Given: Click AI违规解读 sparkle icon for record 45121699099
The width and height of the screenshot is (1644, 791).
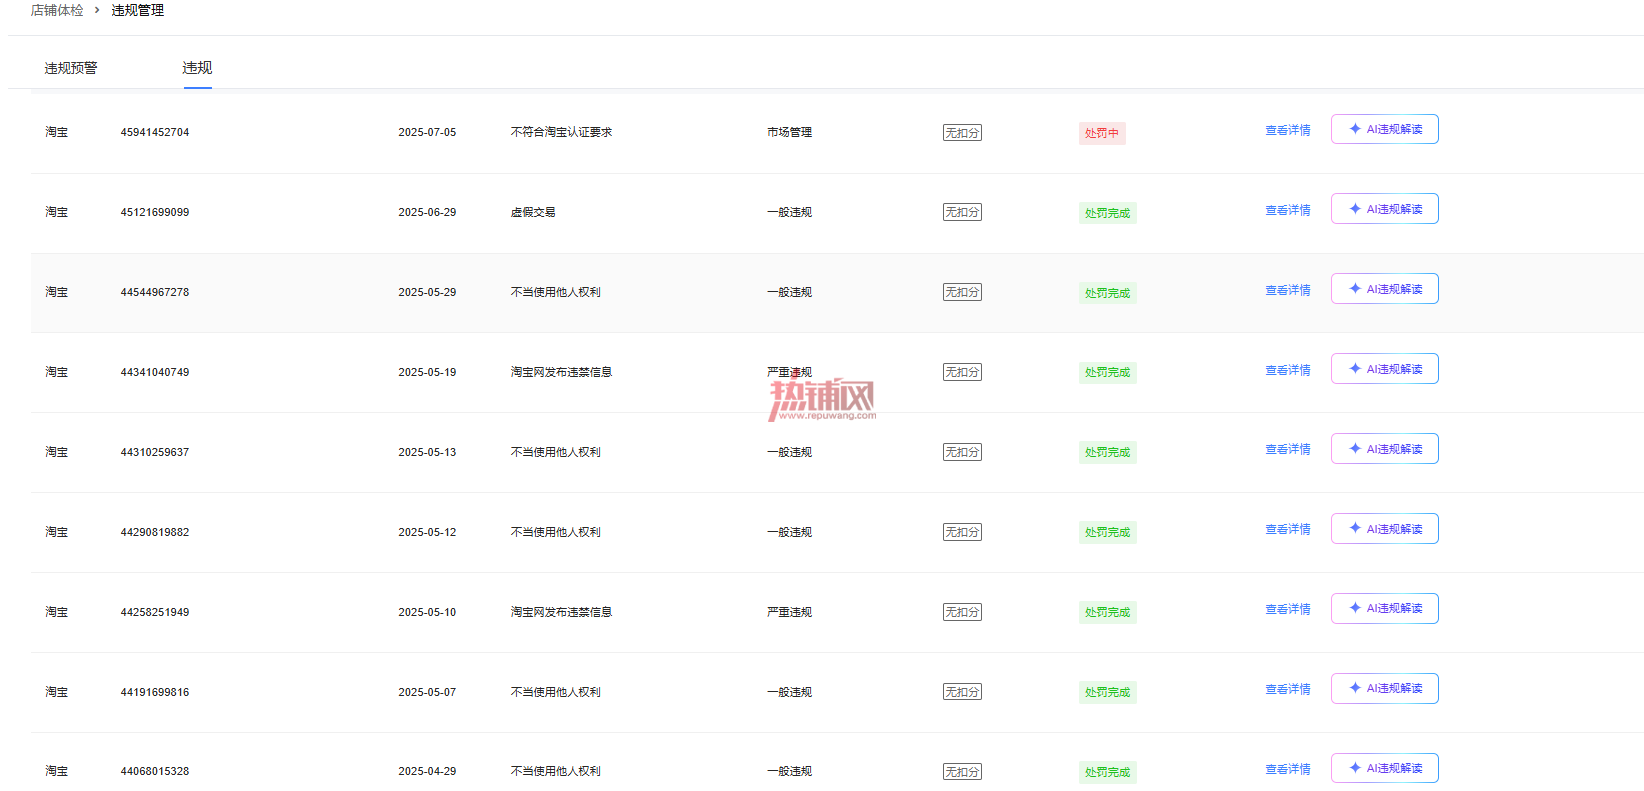Looking at the screenshot, I should 1355,209.
